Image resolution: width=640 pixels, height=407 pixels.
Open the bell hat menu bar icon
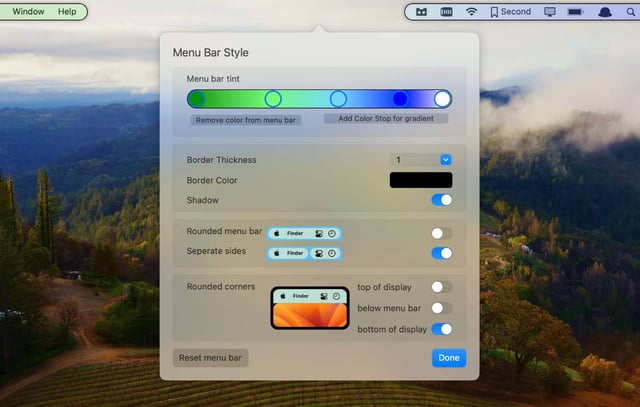tap(605, 12)
